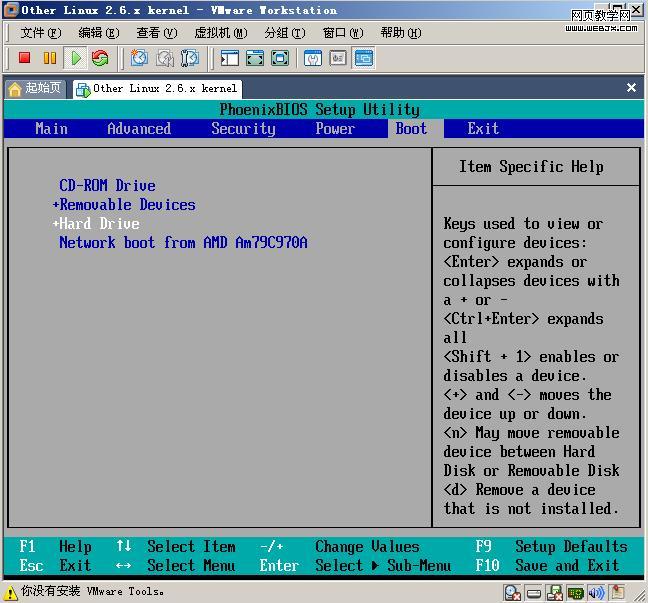The image size is (648, 603).
Task: Click the PhoenixBIOS Setup Utility title
Action: tap(319, 110)
